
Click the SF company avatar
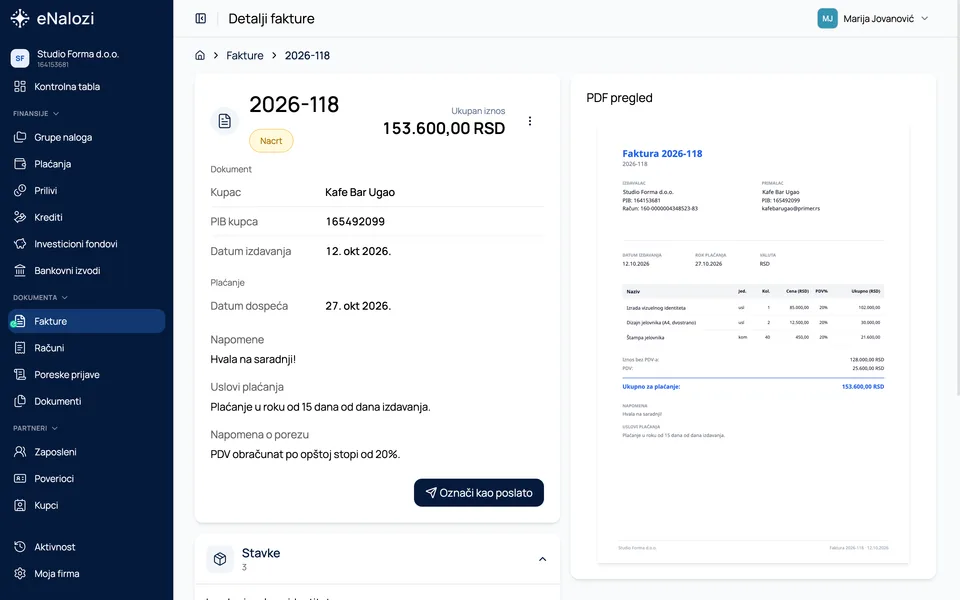[20, 58]
